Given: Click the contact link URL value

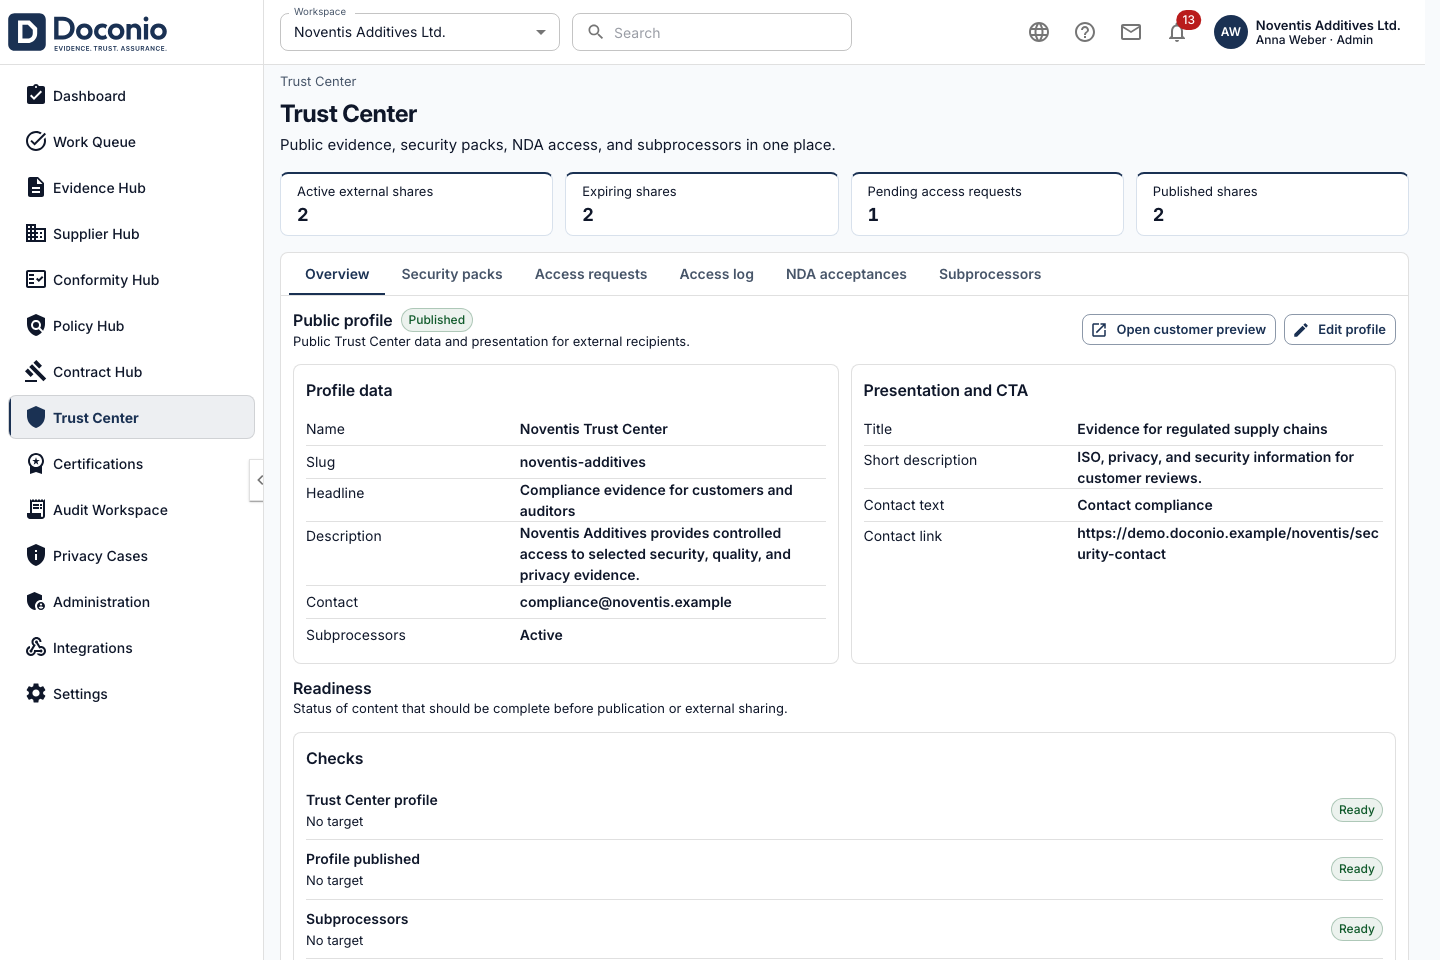Looking at the screenshot, I should click(1228, 543).
